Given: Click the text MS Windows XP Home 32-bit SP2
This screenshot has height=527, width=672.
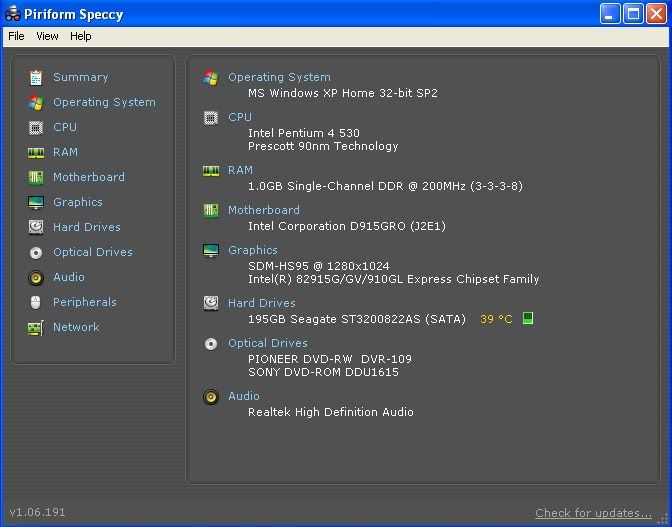Looking at the screenshot, I should (x=343, y=93).
